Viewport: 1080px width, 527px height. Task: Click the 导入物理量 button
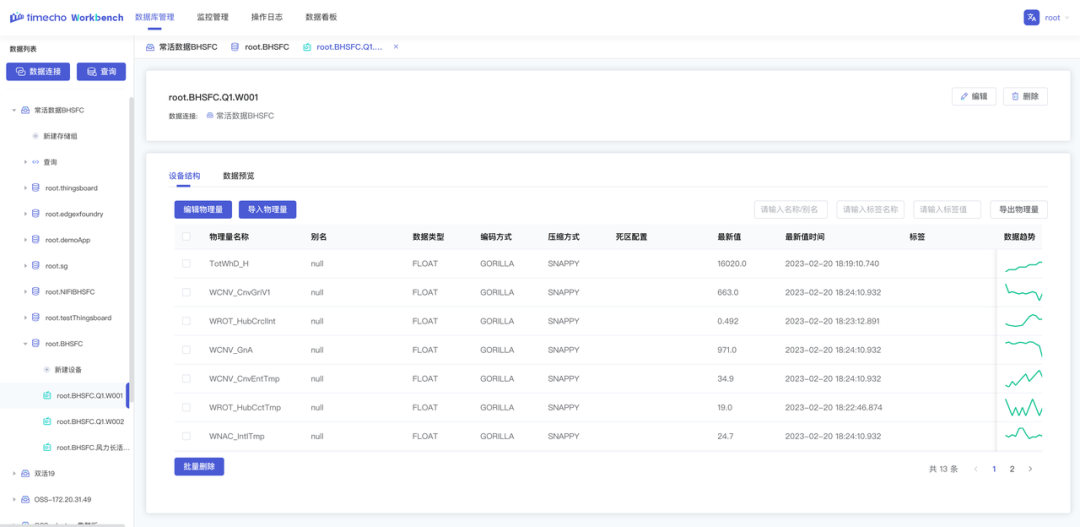(x=267, y=209)
